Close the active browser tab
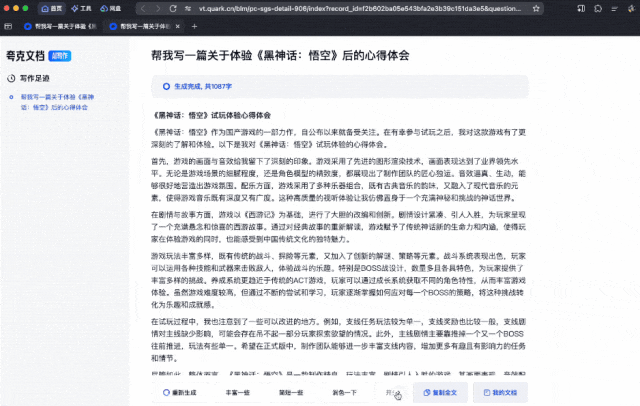The image size is (640, 406). (178, 27)
